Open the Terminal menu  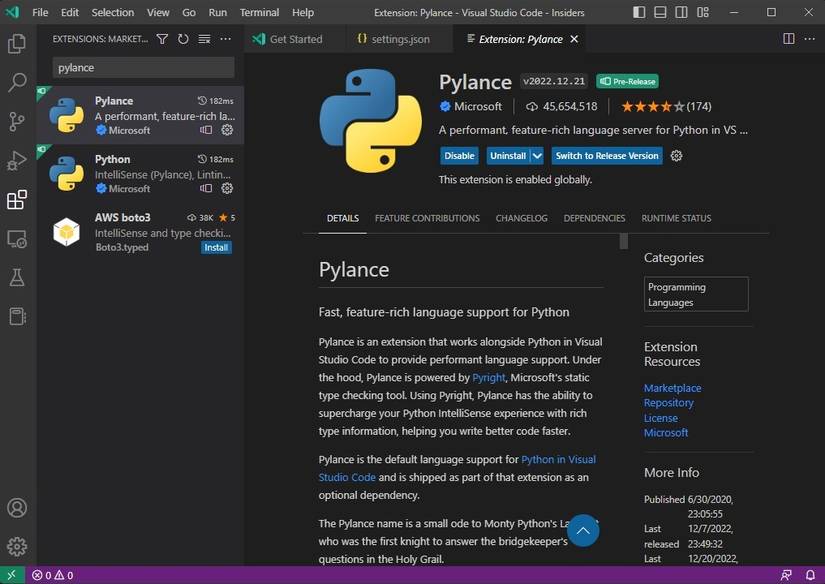(x=259, y=12)
